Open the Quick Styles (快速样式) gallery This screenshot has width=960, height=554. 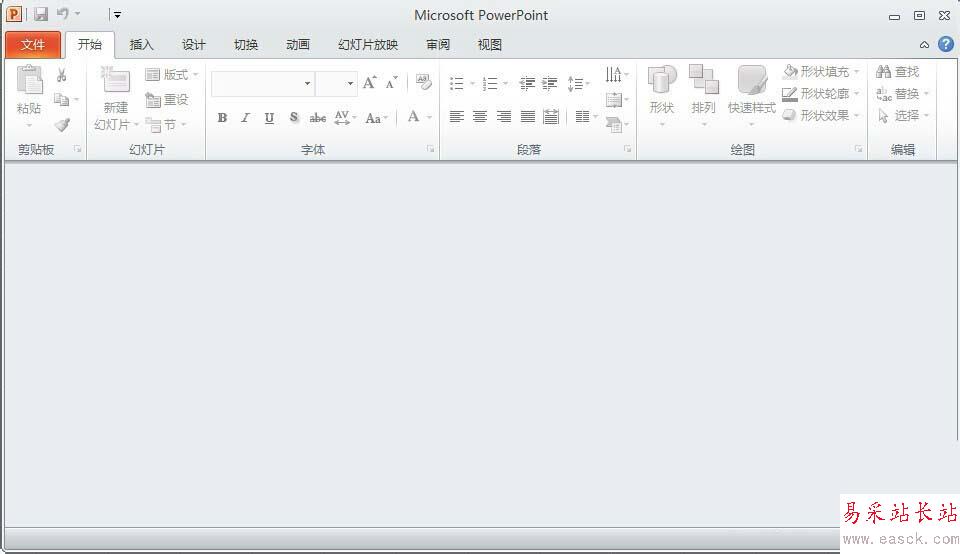(752, 95)
